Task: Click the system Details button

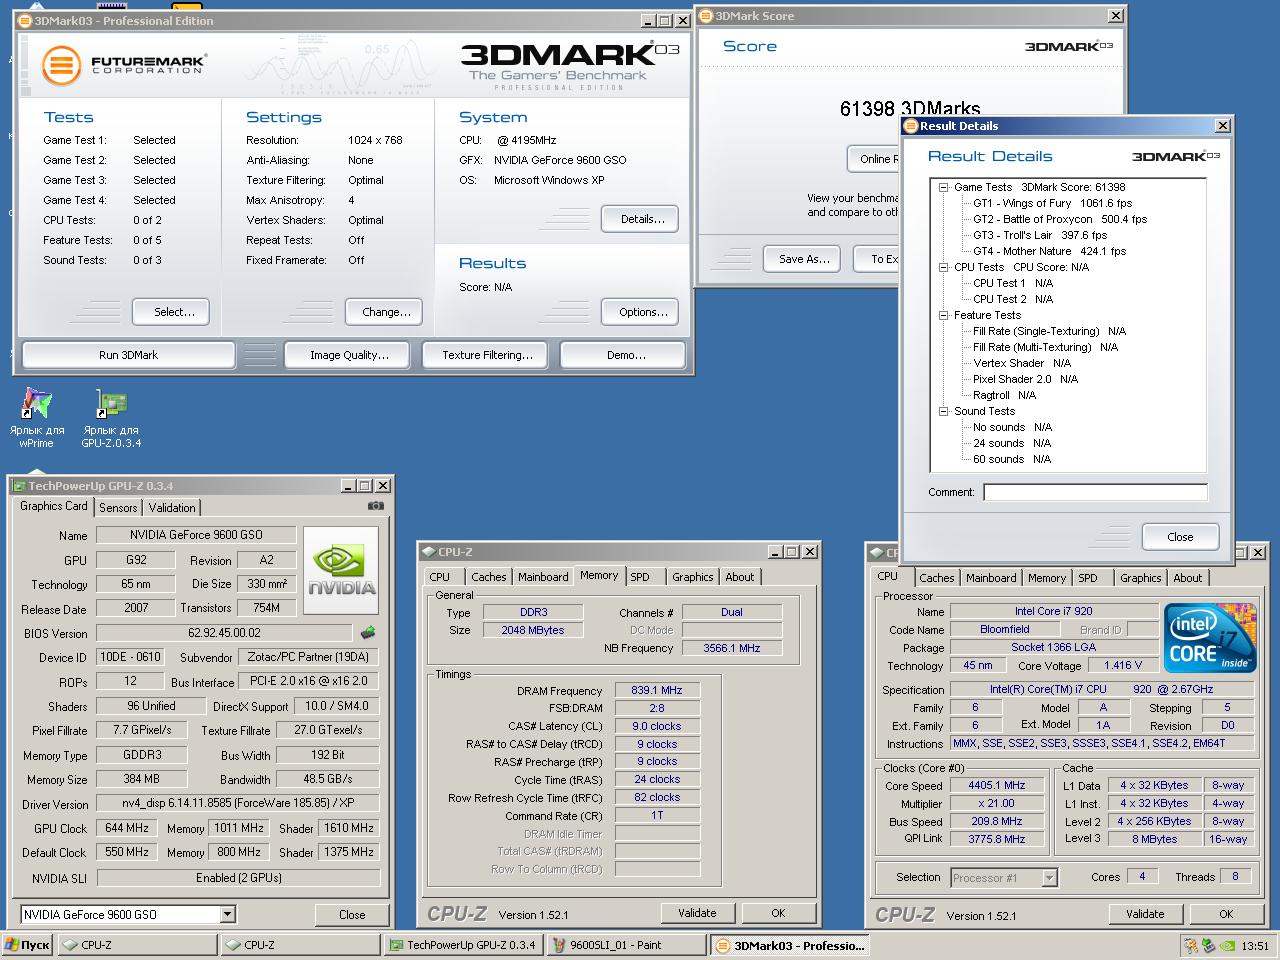Action: pyautogui.click(x=642, y=219)
